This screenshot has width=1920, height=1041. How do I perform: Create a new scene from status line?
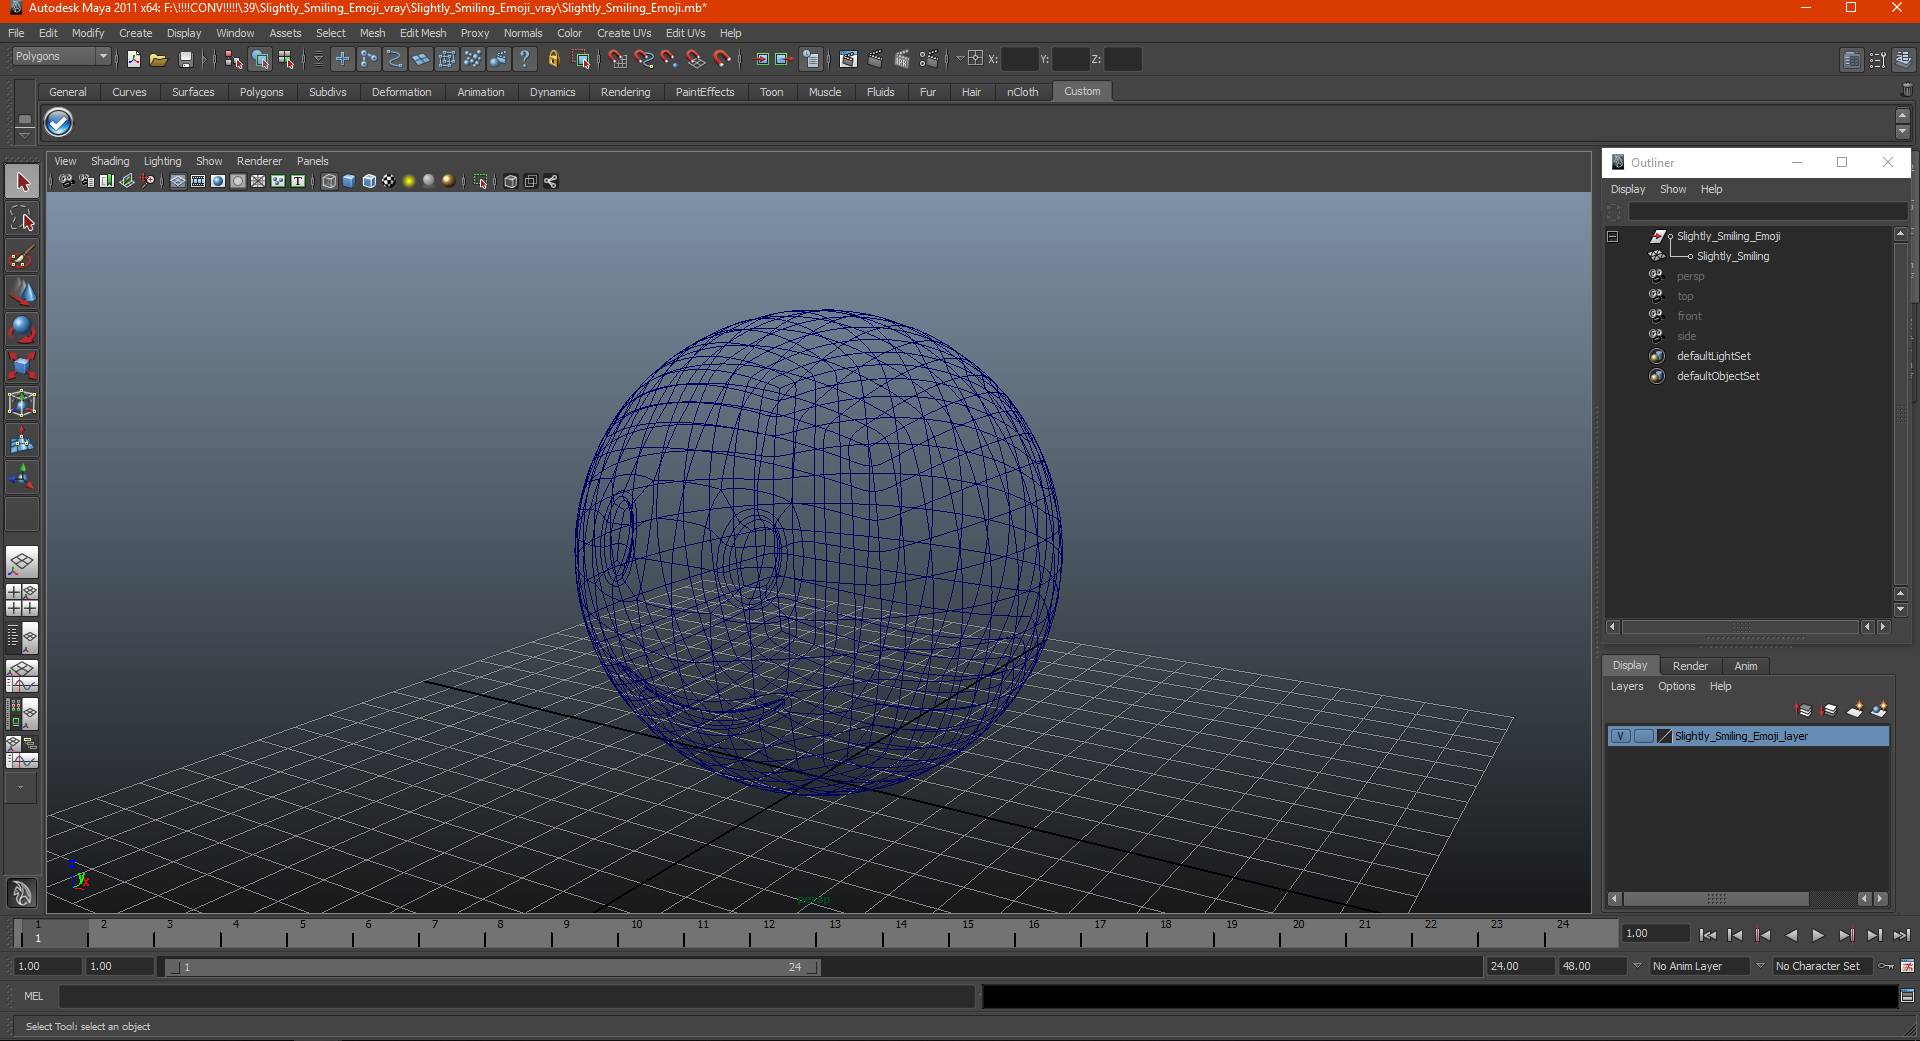pos(133,59)
